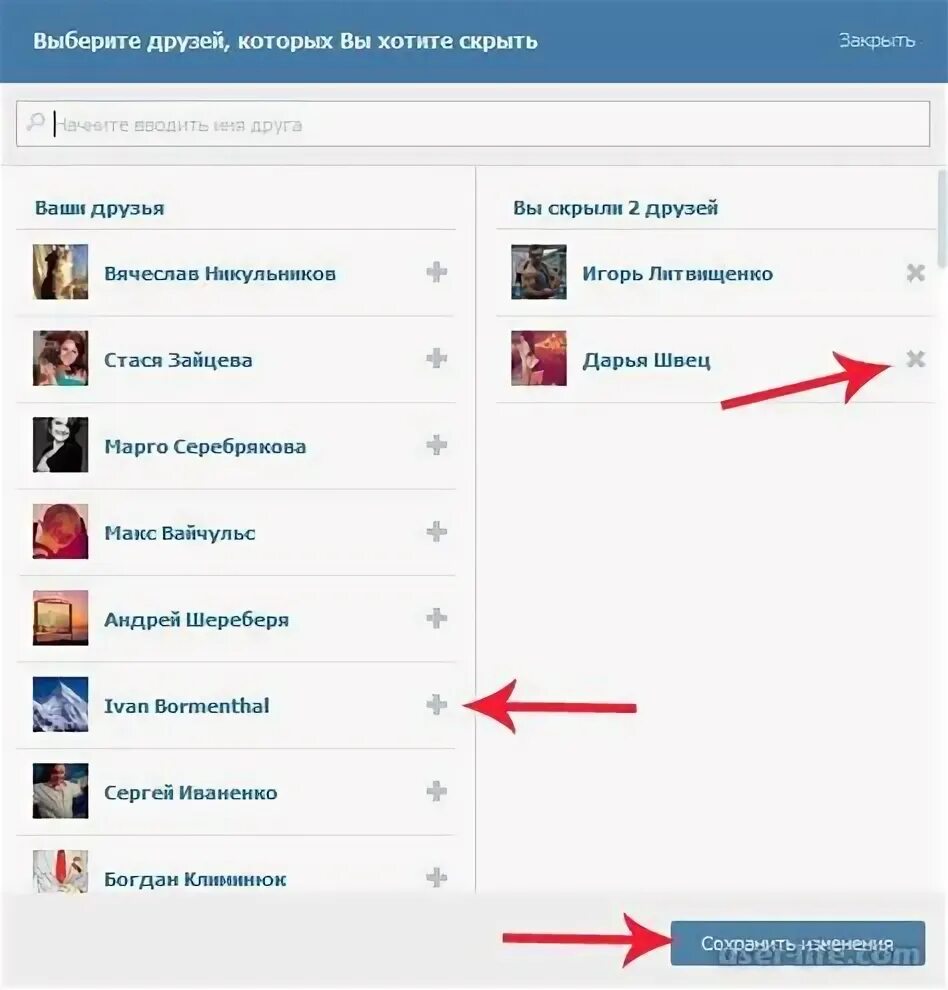Add Андрей Шереберя via plus icon
Image resolution: width=948 pixels, height=990 pixels.
point(436,618)
